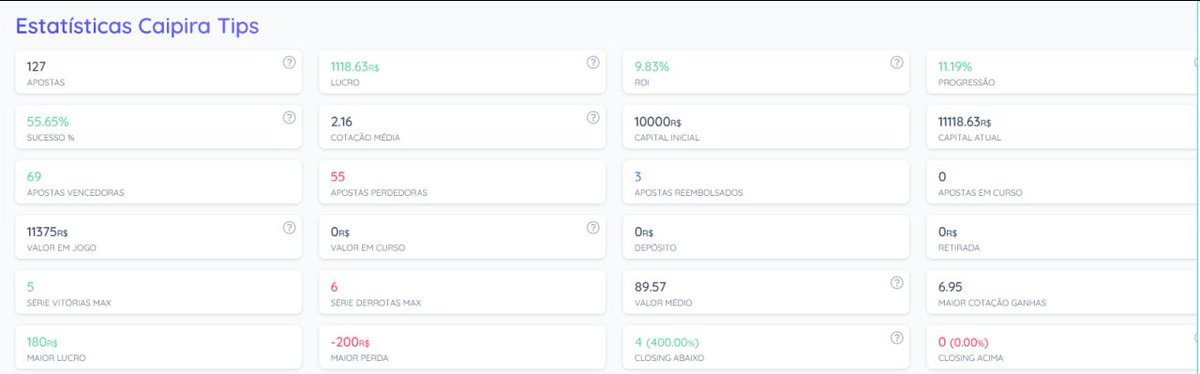Select the Valor Médio figure 89.57
Screen dimensions: 1200x374
[651, 286]
